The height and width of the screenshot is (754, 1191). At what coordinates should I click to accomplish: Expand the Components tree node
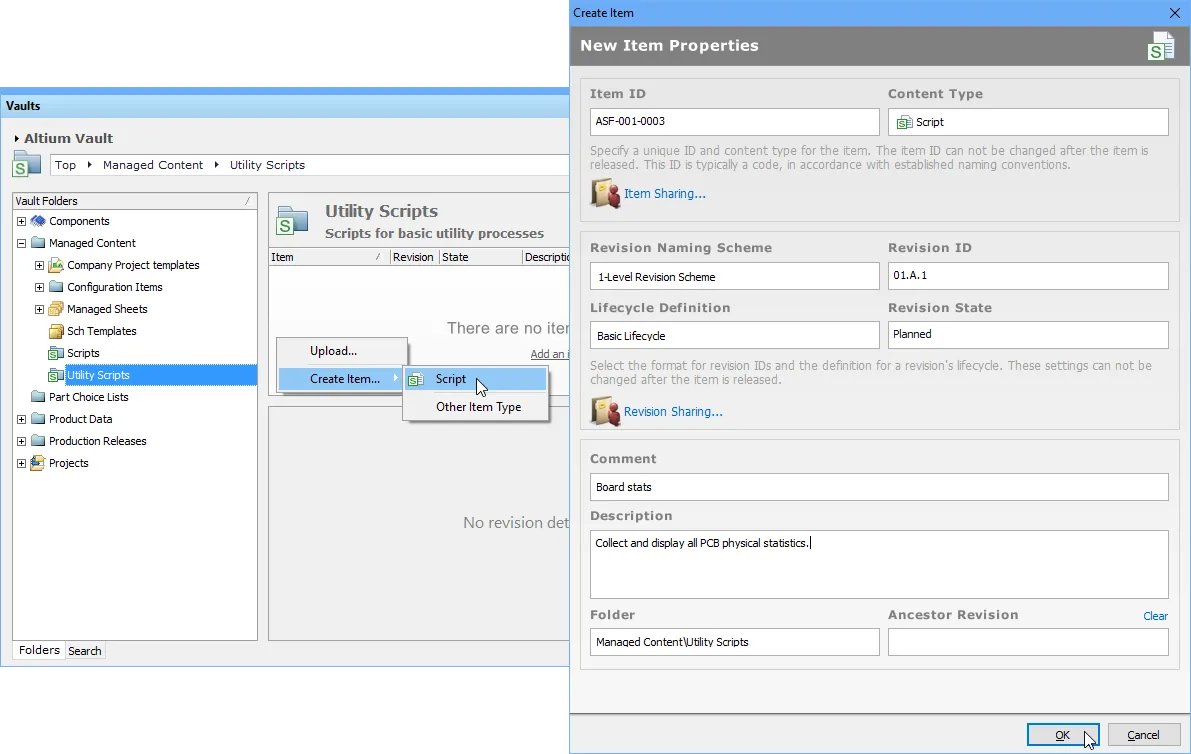21,221
